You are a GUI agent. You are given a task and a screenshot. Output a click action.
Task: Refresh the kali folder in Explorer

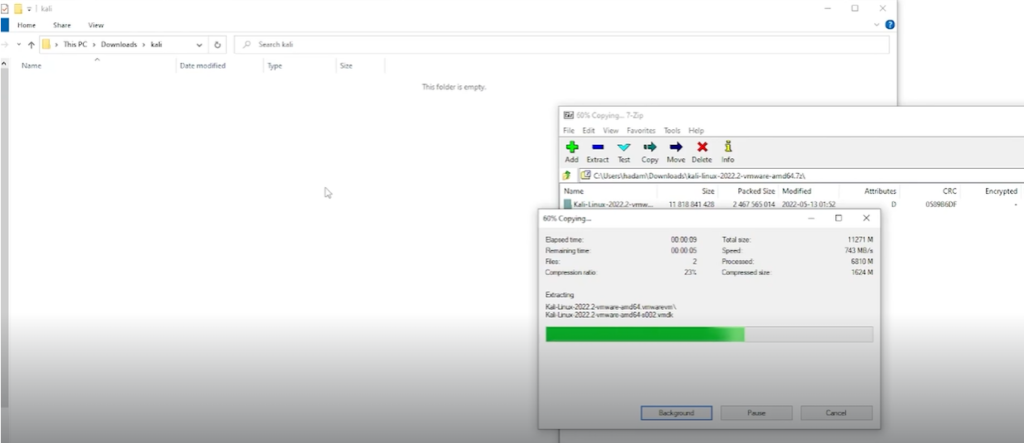(x=217, y=45)
